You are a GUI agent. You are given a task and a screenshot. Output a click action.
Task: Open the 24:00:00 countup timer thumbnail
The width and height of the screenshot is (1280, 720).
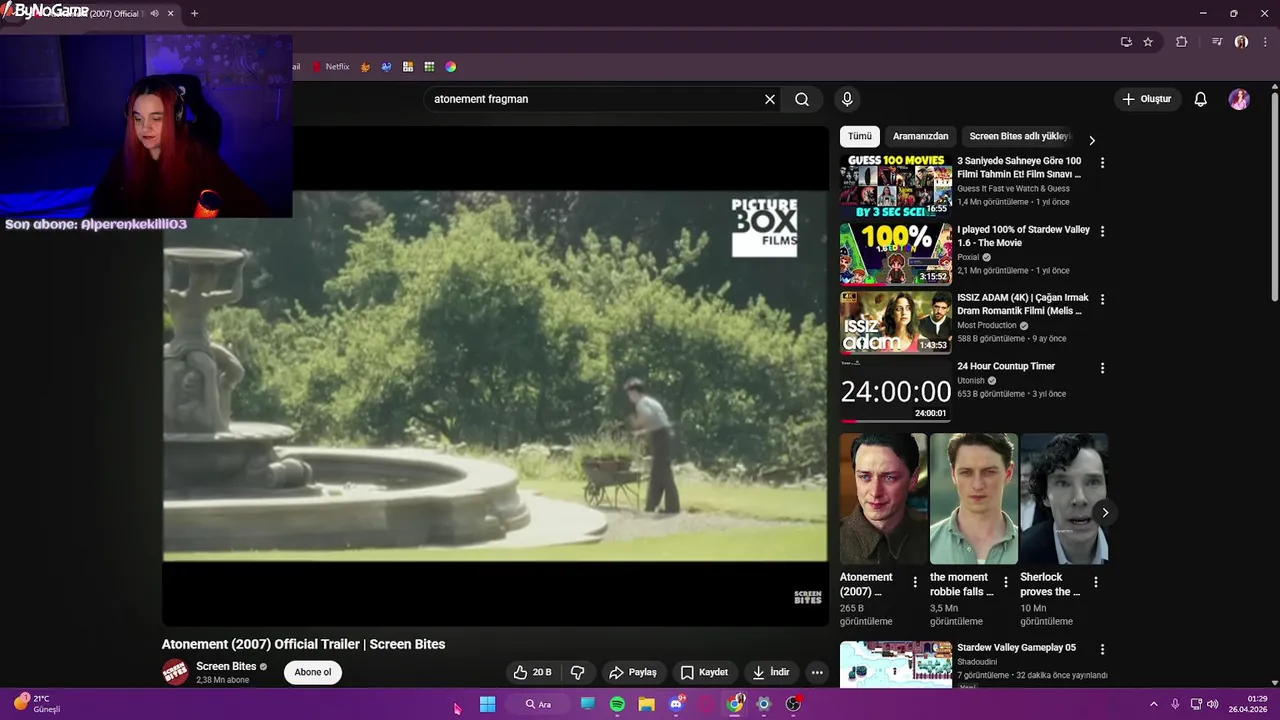[x=896, y=391]
